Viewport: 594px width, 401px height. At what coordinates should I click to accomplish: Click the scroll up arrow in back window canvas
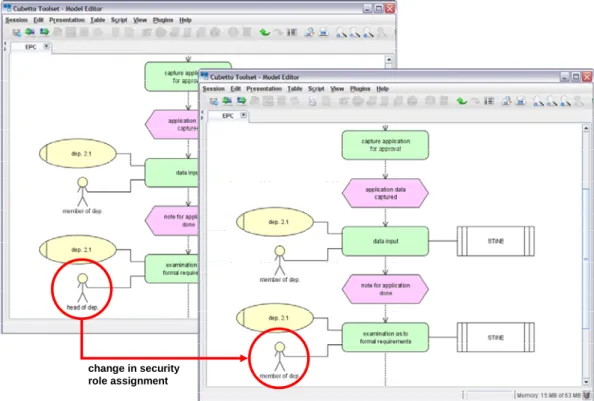389,60
